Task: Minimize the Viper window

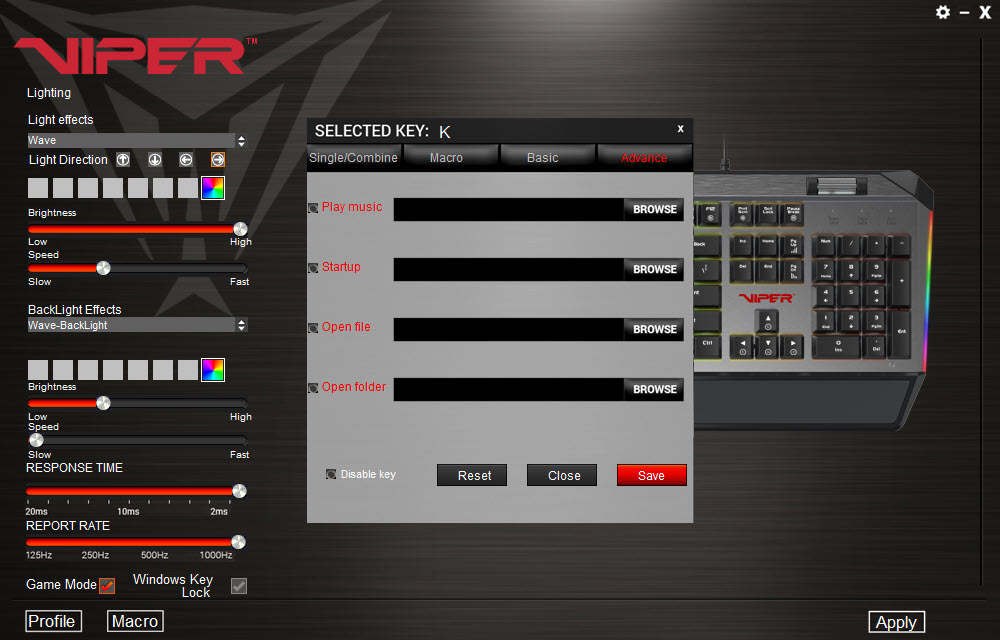Action: [x=964, y=13]
